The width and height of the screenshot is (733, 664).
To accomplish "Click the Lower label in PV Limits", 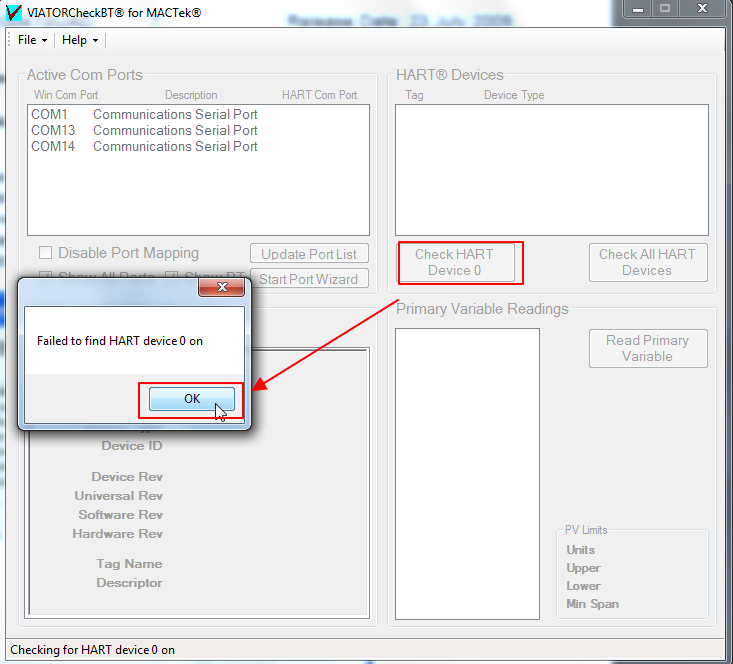I will (583, 586).
